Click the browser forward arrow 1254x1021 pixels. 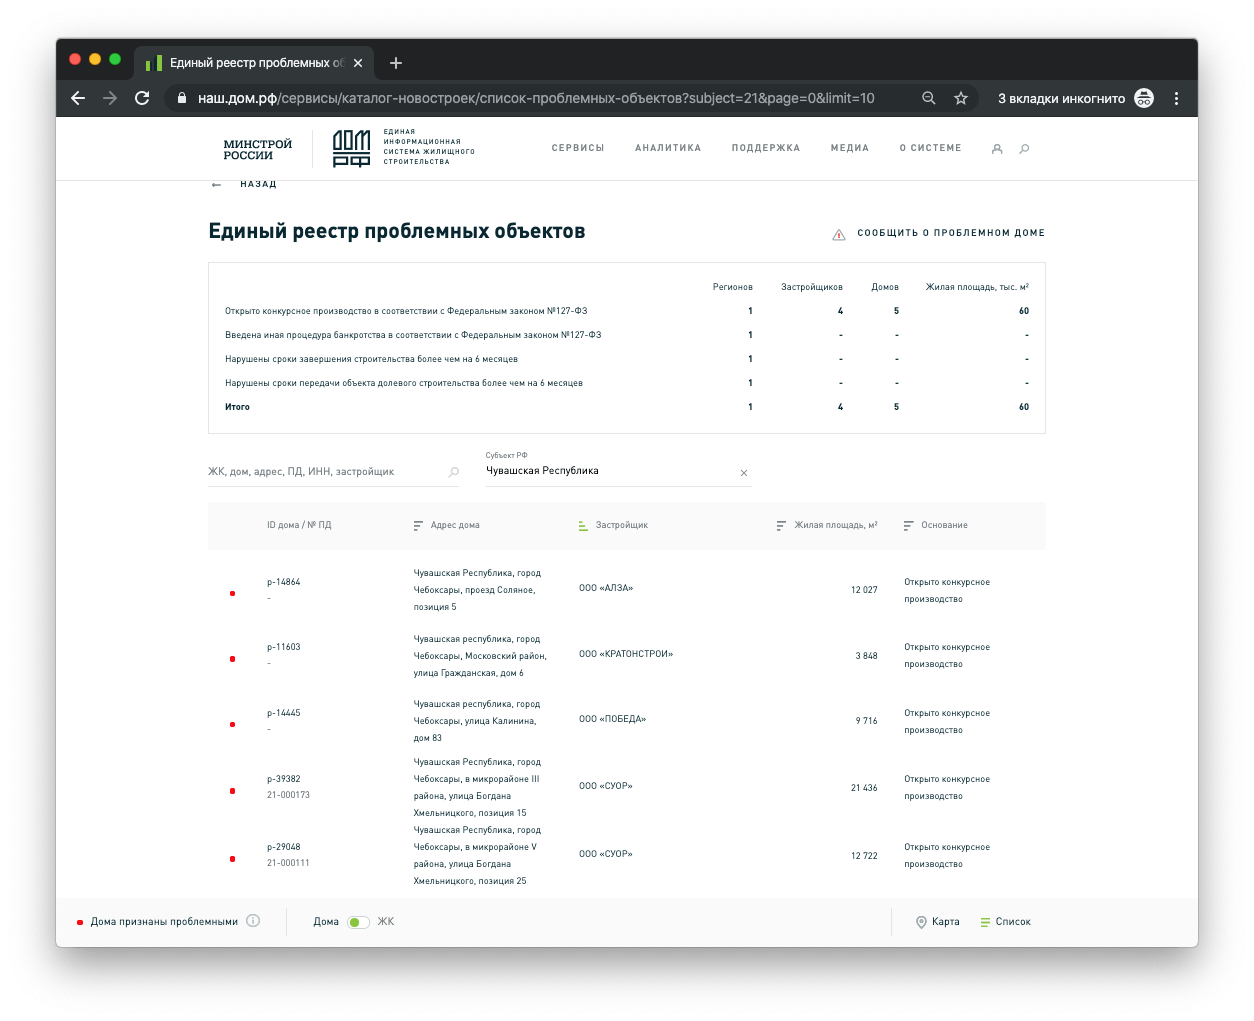coord(110,98)
